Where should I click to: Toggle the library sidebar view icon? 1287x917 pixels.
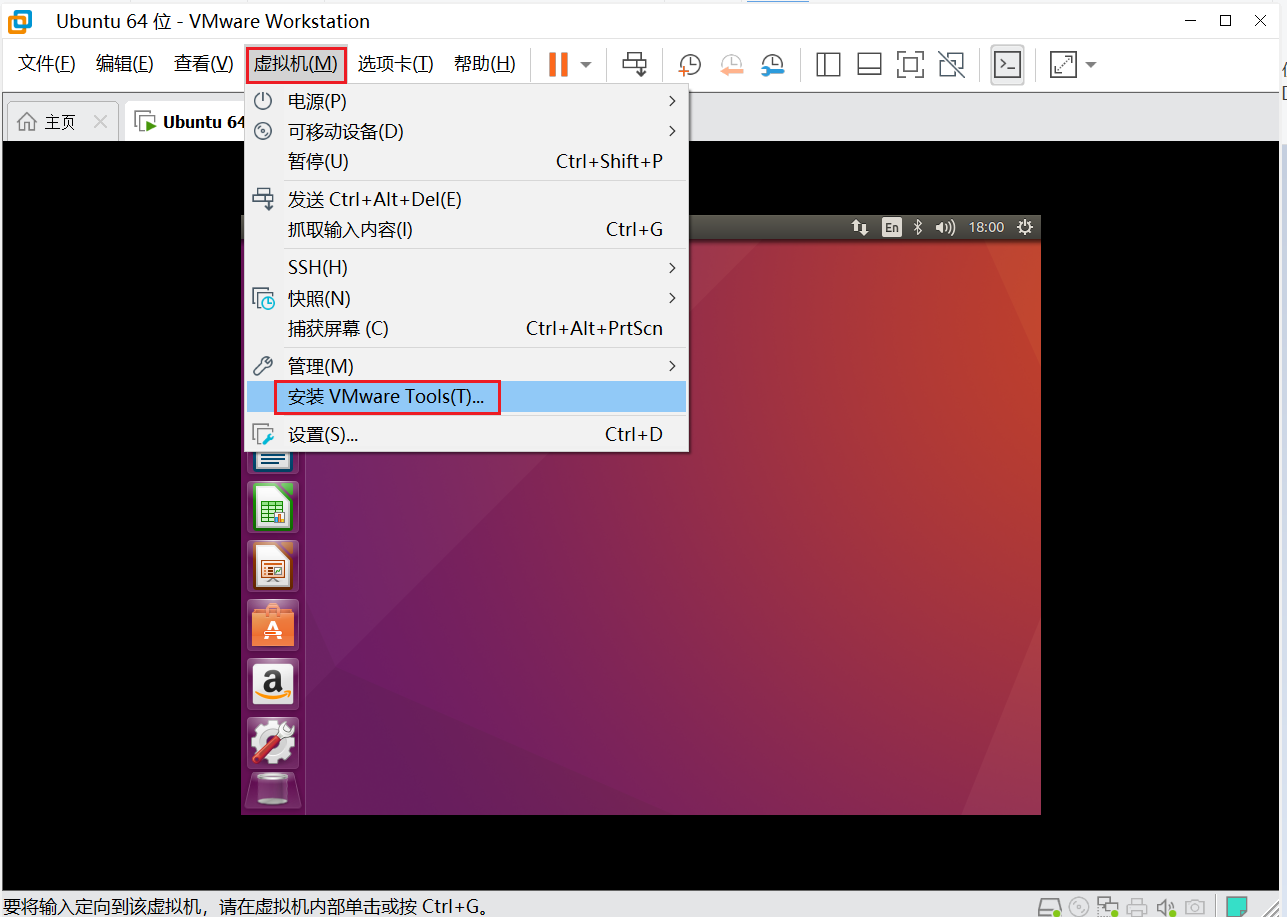(828, 65)
